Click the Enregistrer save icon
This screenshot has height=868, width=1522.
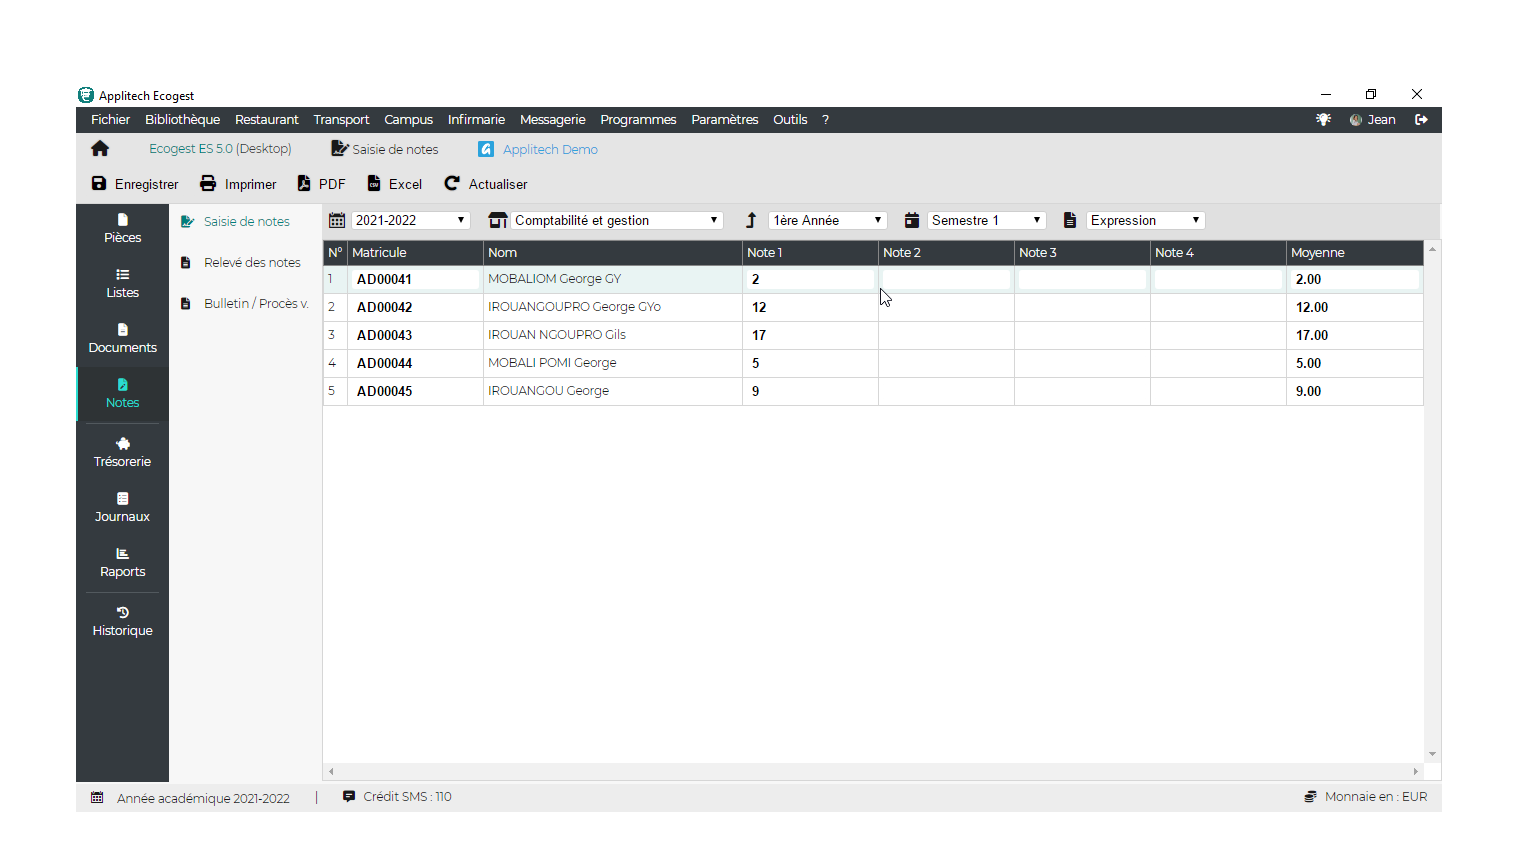[99, 184]
